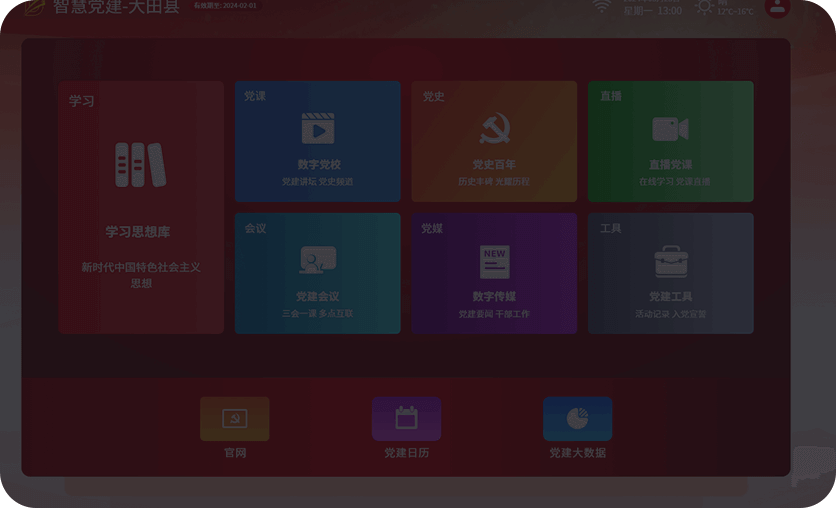The width and height of the screenshot is (836, 508).
Task: Click the 党建讲坛 党史频道 subtitle
Action: coord(318,182)
